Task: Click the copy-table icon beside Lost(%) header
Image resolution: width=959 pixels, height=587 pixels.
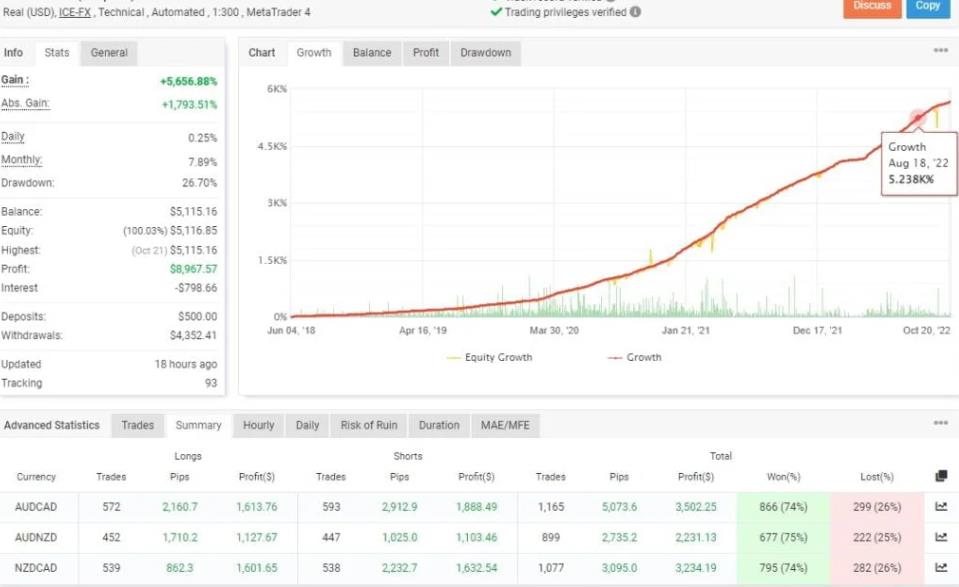Action: tap(940, 477)
